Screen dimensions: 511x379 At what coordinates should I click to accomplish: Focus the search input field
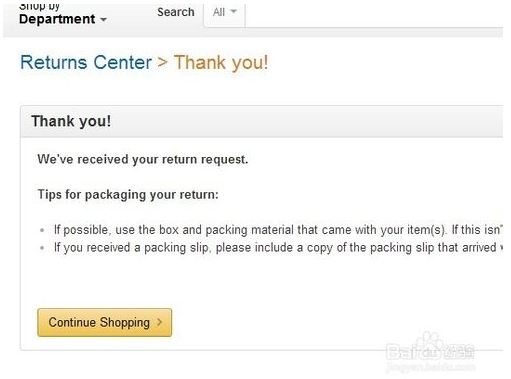tap(374, 15)
